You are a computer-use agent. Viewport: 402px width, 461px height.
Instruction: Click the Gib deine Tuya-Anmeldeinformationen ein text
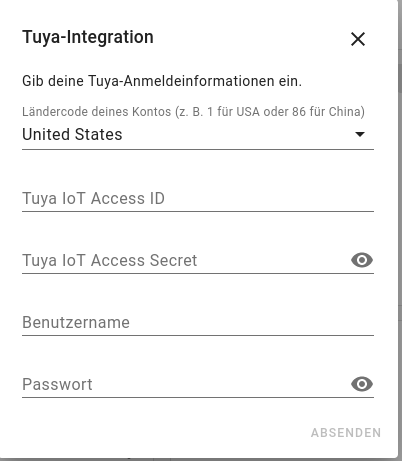162,81
